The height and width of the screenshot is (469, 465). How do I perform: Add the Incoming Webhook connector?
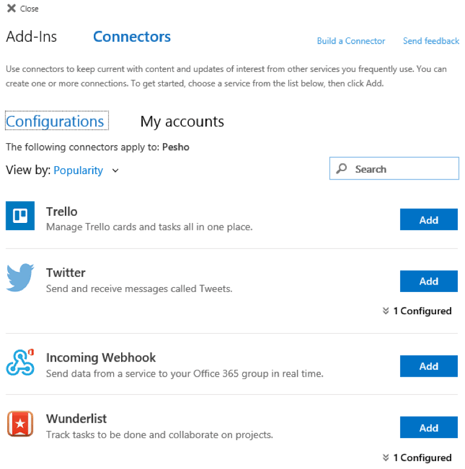click(x=429, y=366)
